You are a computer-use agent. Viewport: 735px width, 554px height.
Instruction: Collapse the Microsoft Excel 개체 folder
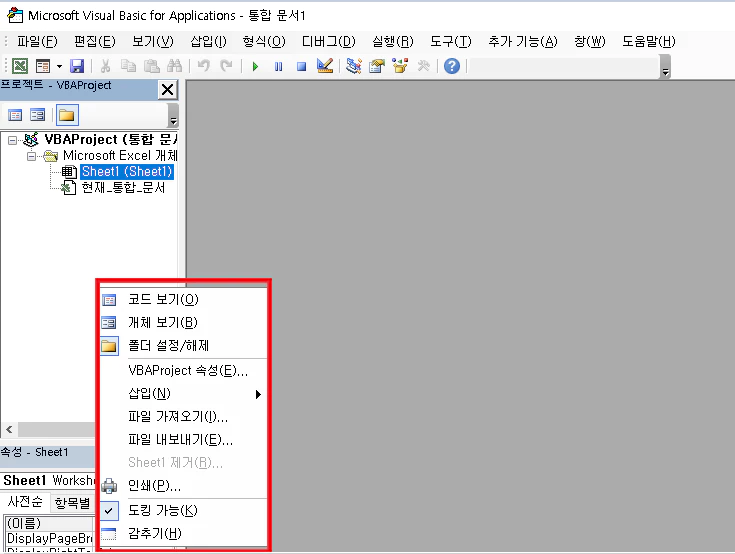(31, 156)
